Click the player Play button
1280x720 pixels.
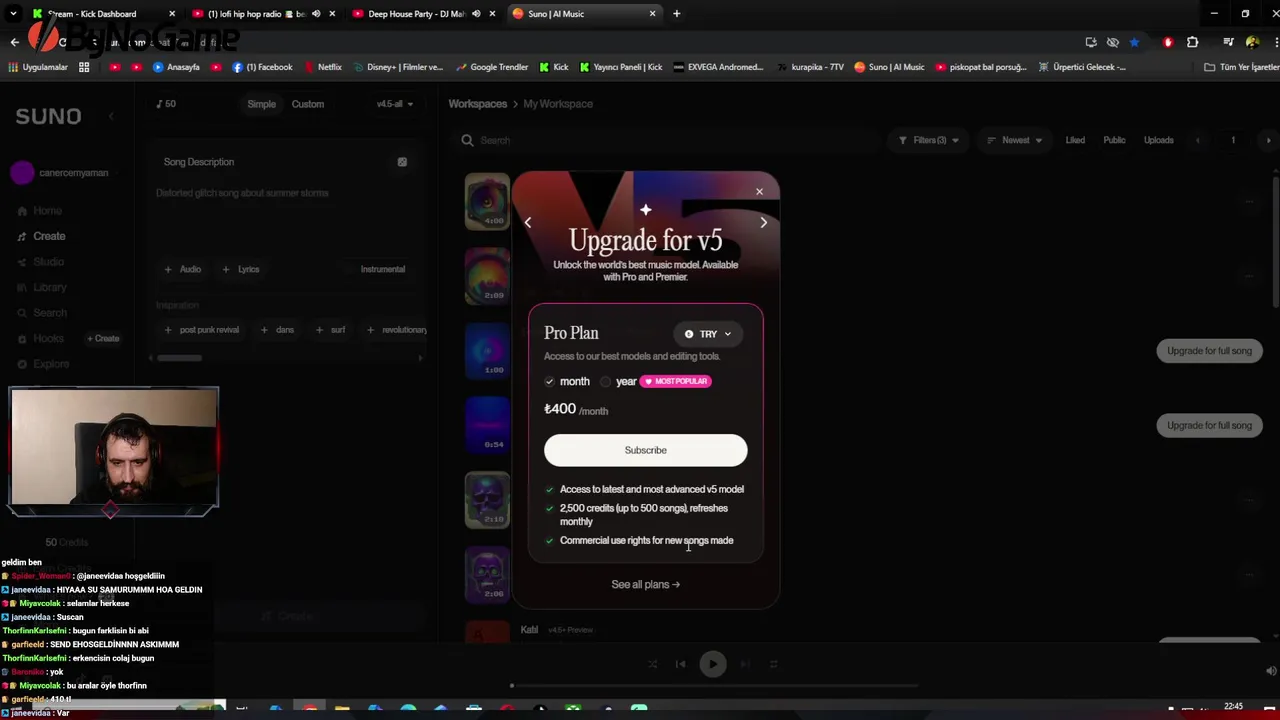point(713,664)
